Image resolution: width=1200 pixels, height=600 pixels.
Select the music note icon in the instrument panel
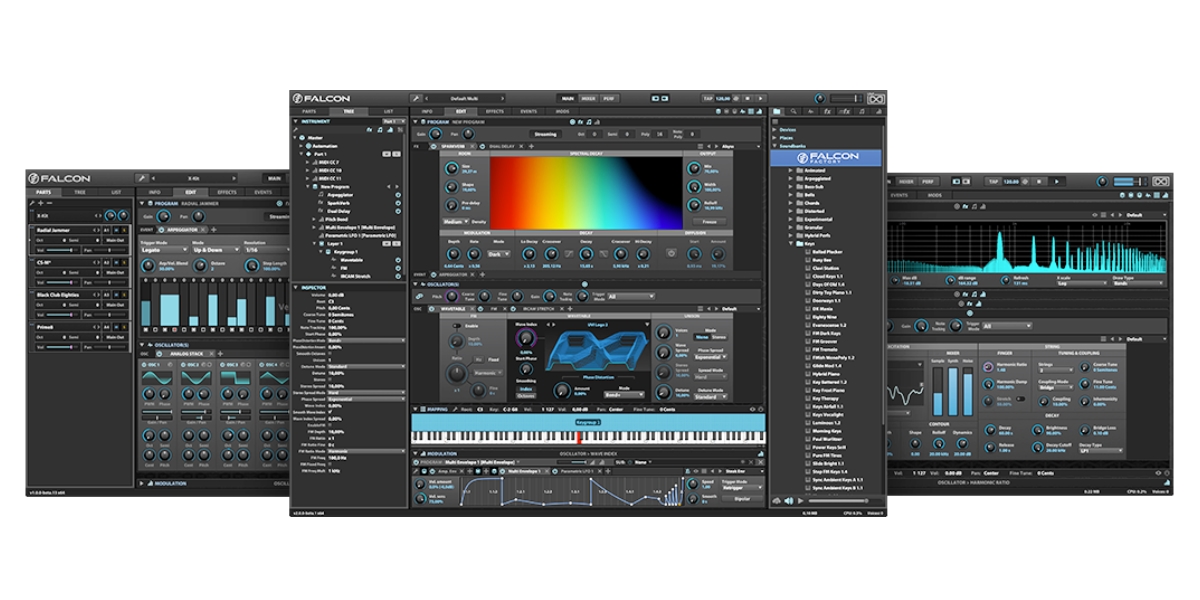[378, 129]
